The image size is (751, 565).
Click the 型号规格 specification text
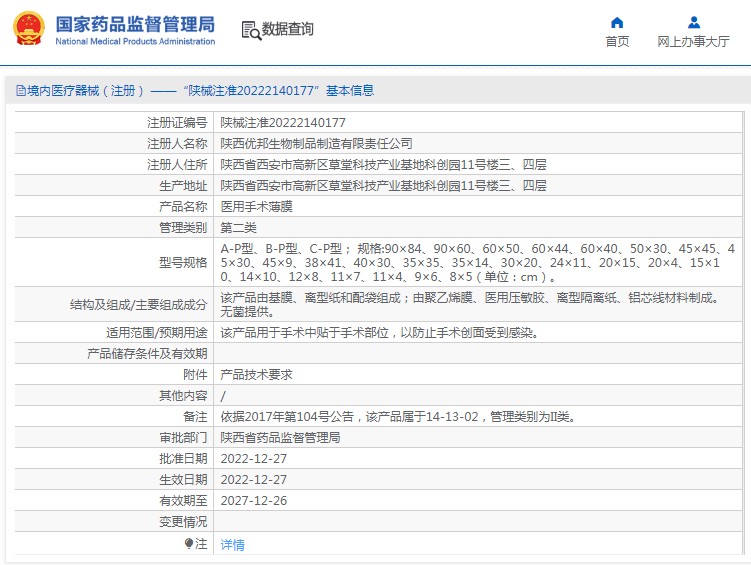click(x=478, y=262)
